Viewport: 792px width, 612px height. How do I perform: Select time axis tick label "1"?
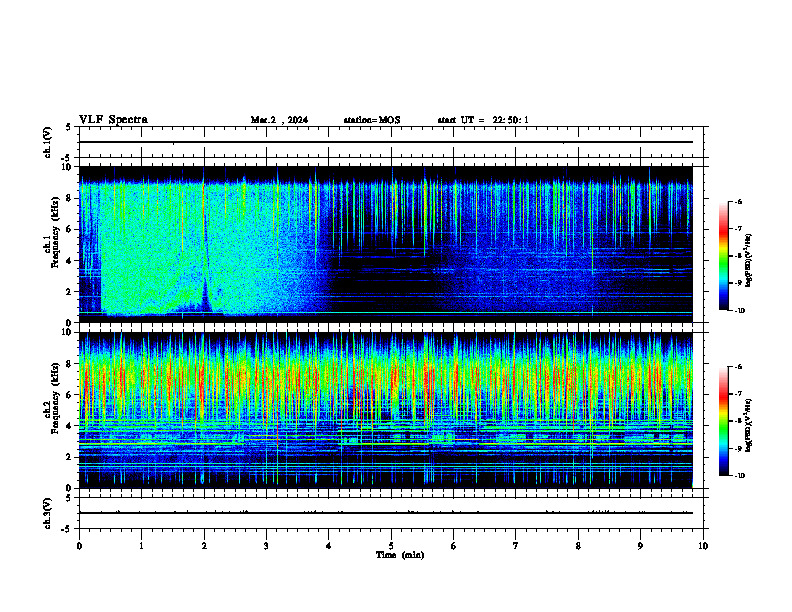point(141,546)
